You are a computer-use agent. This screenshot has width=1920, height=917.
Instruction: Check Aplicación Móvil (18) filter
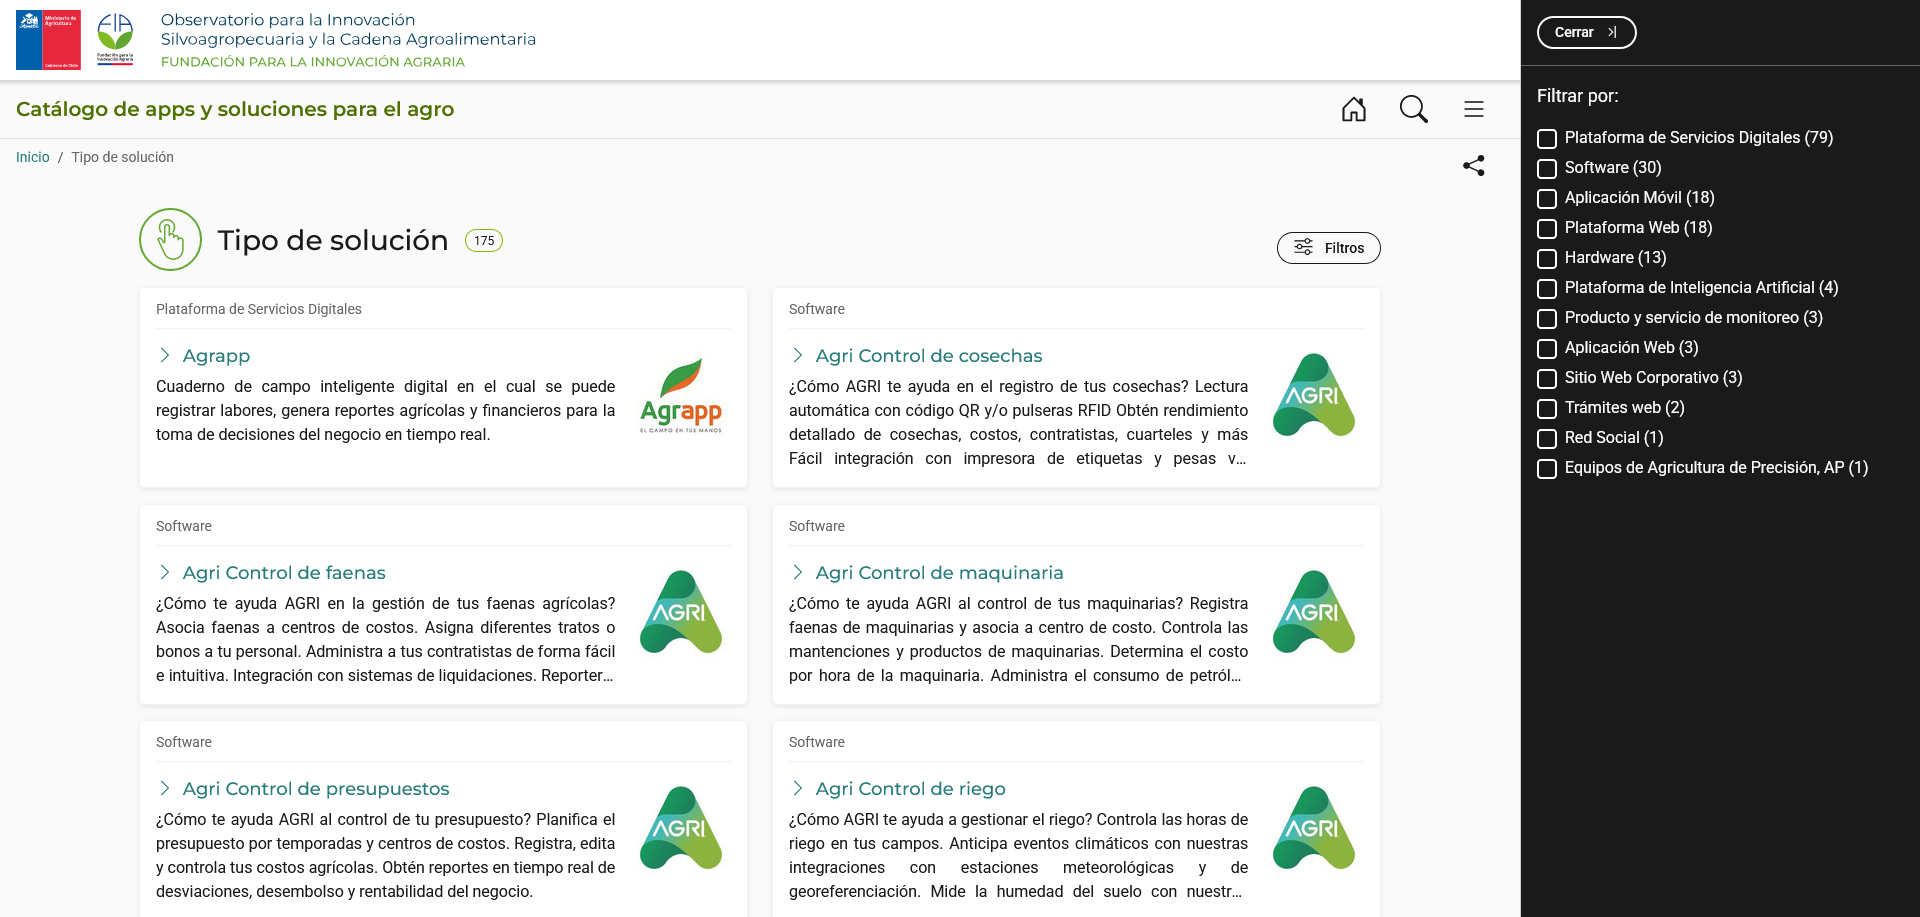pos(1547,199)
